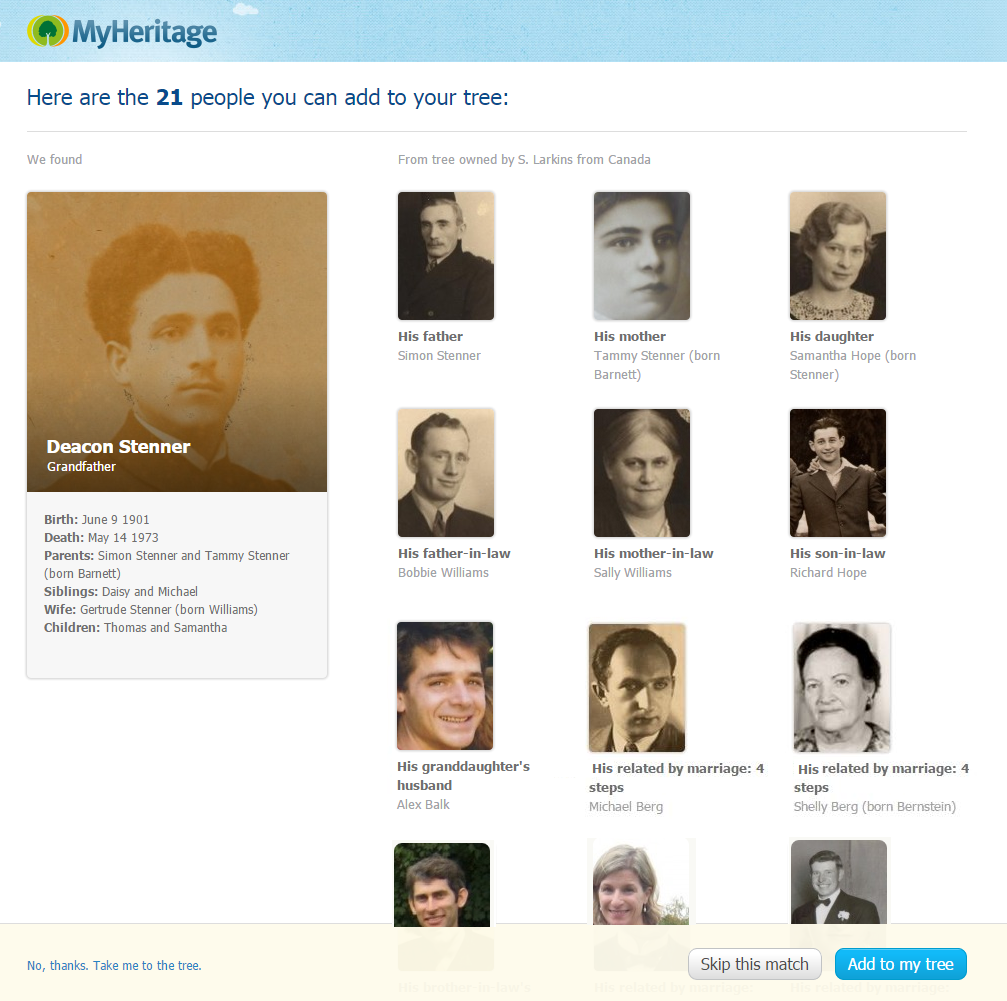Click the MyHeritage tree logo icon
The image size is (1007, 1001).
[x=48, y=31]
